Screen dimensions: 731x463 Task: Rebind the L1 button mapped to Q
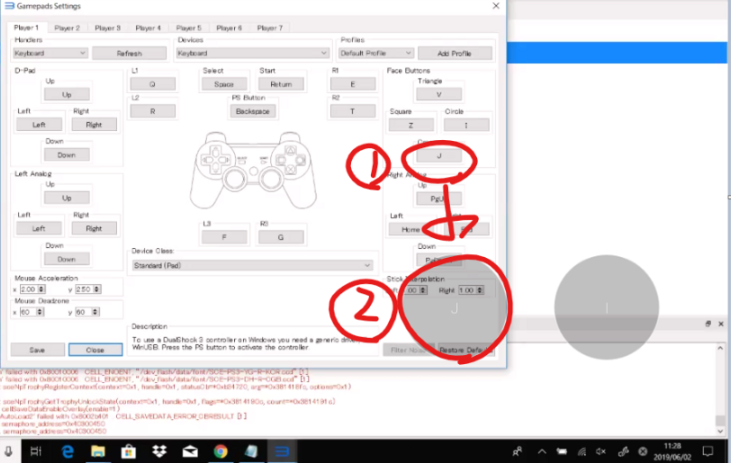pyautogui.click(x=152, y=84)
